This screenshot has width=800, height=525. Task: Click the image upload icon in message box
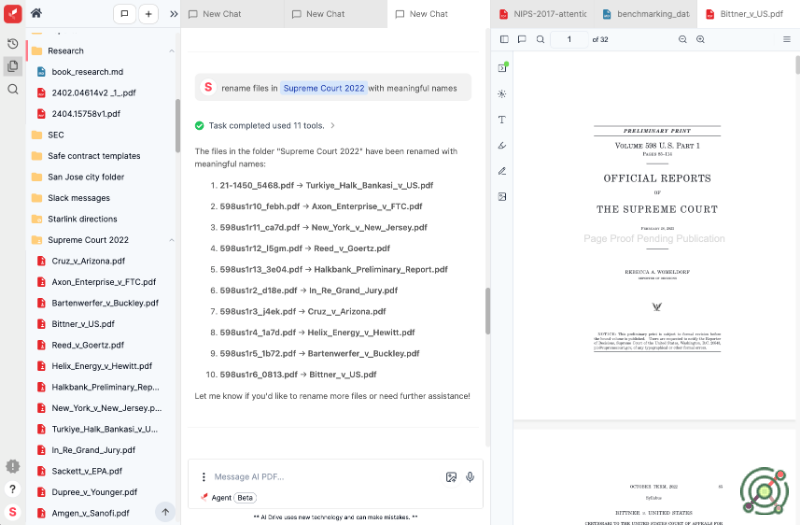coord(451,477)
